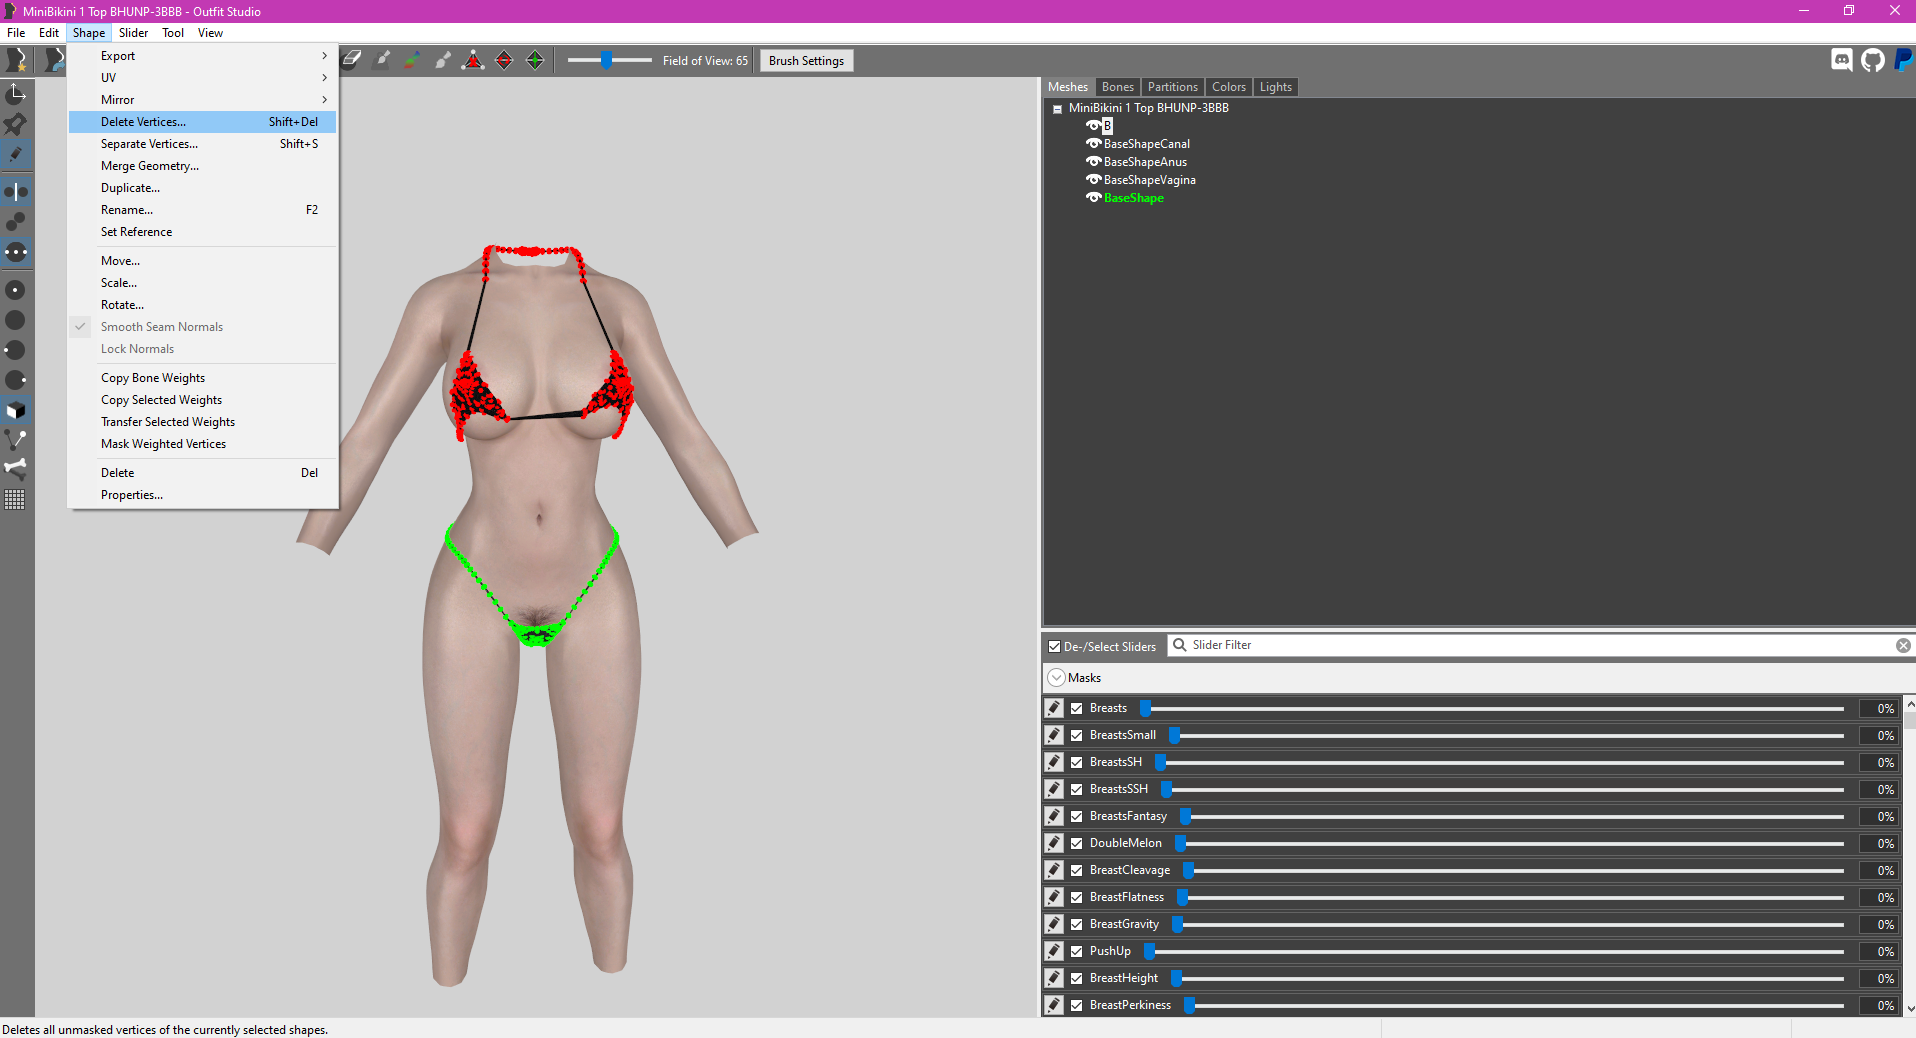
Task: Switch to the Lights tab
Action: point(1276,87)
